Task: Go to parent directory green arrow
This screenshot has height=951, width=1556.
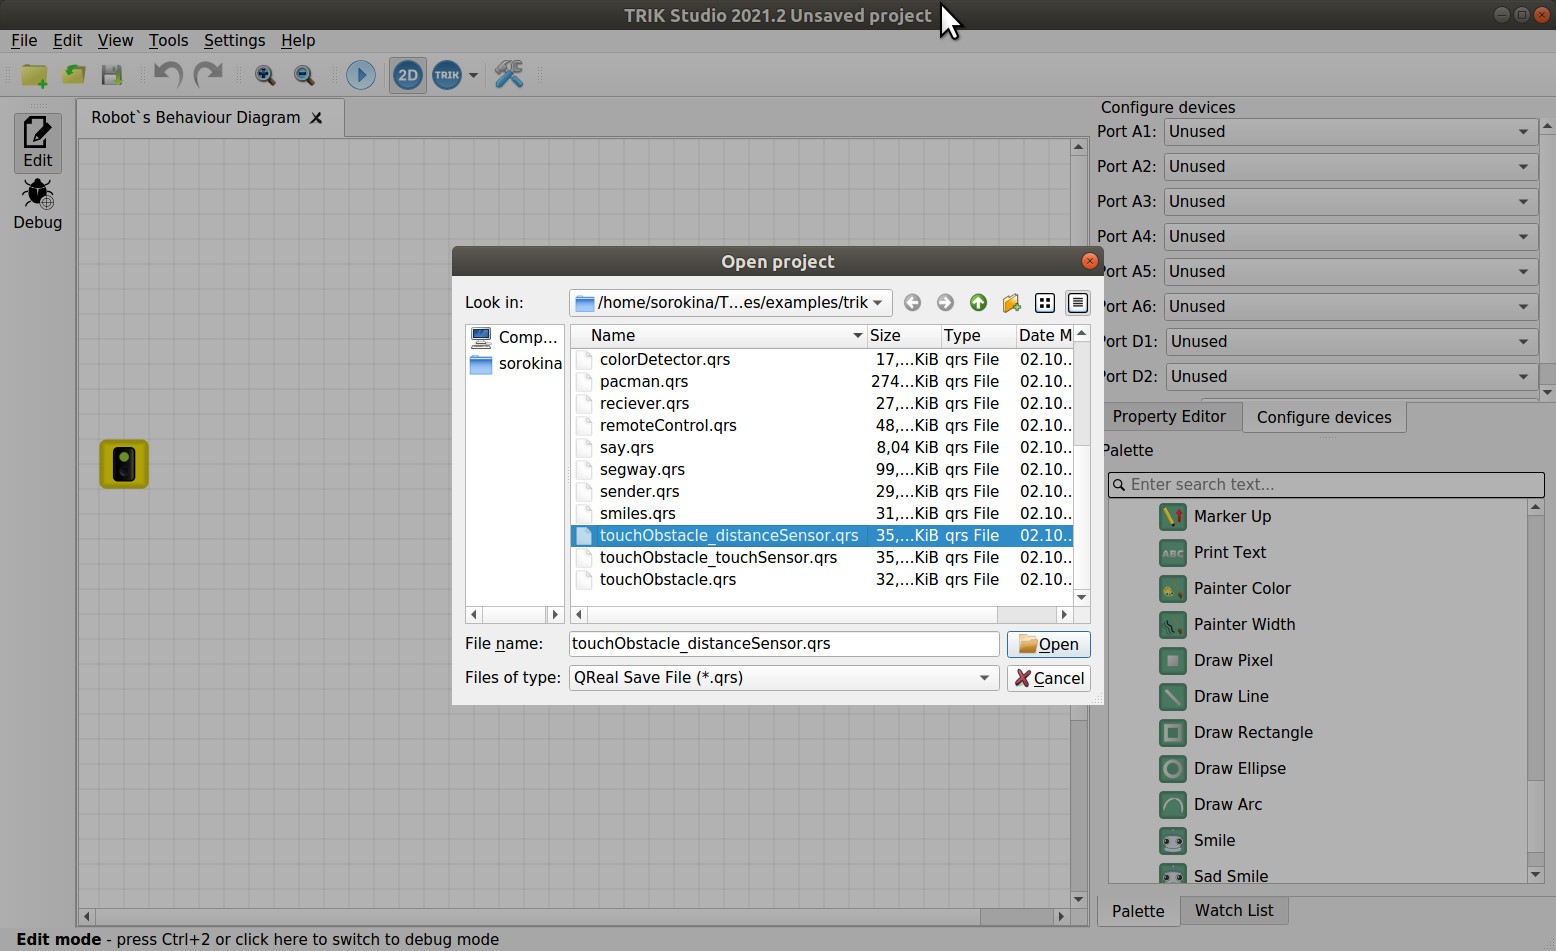Action: (978, 303)
